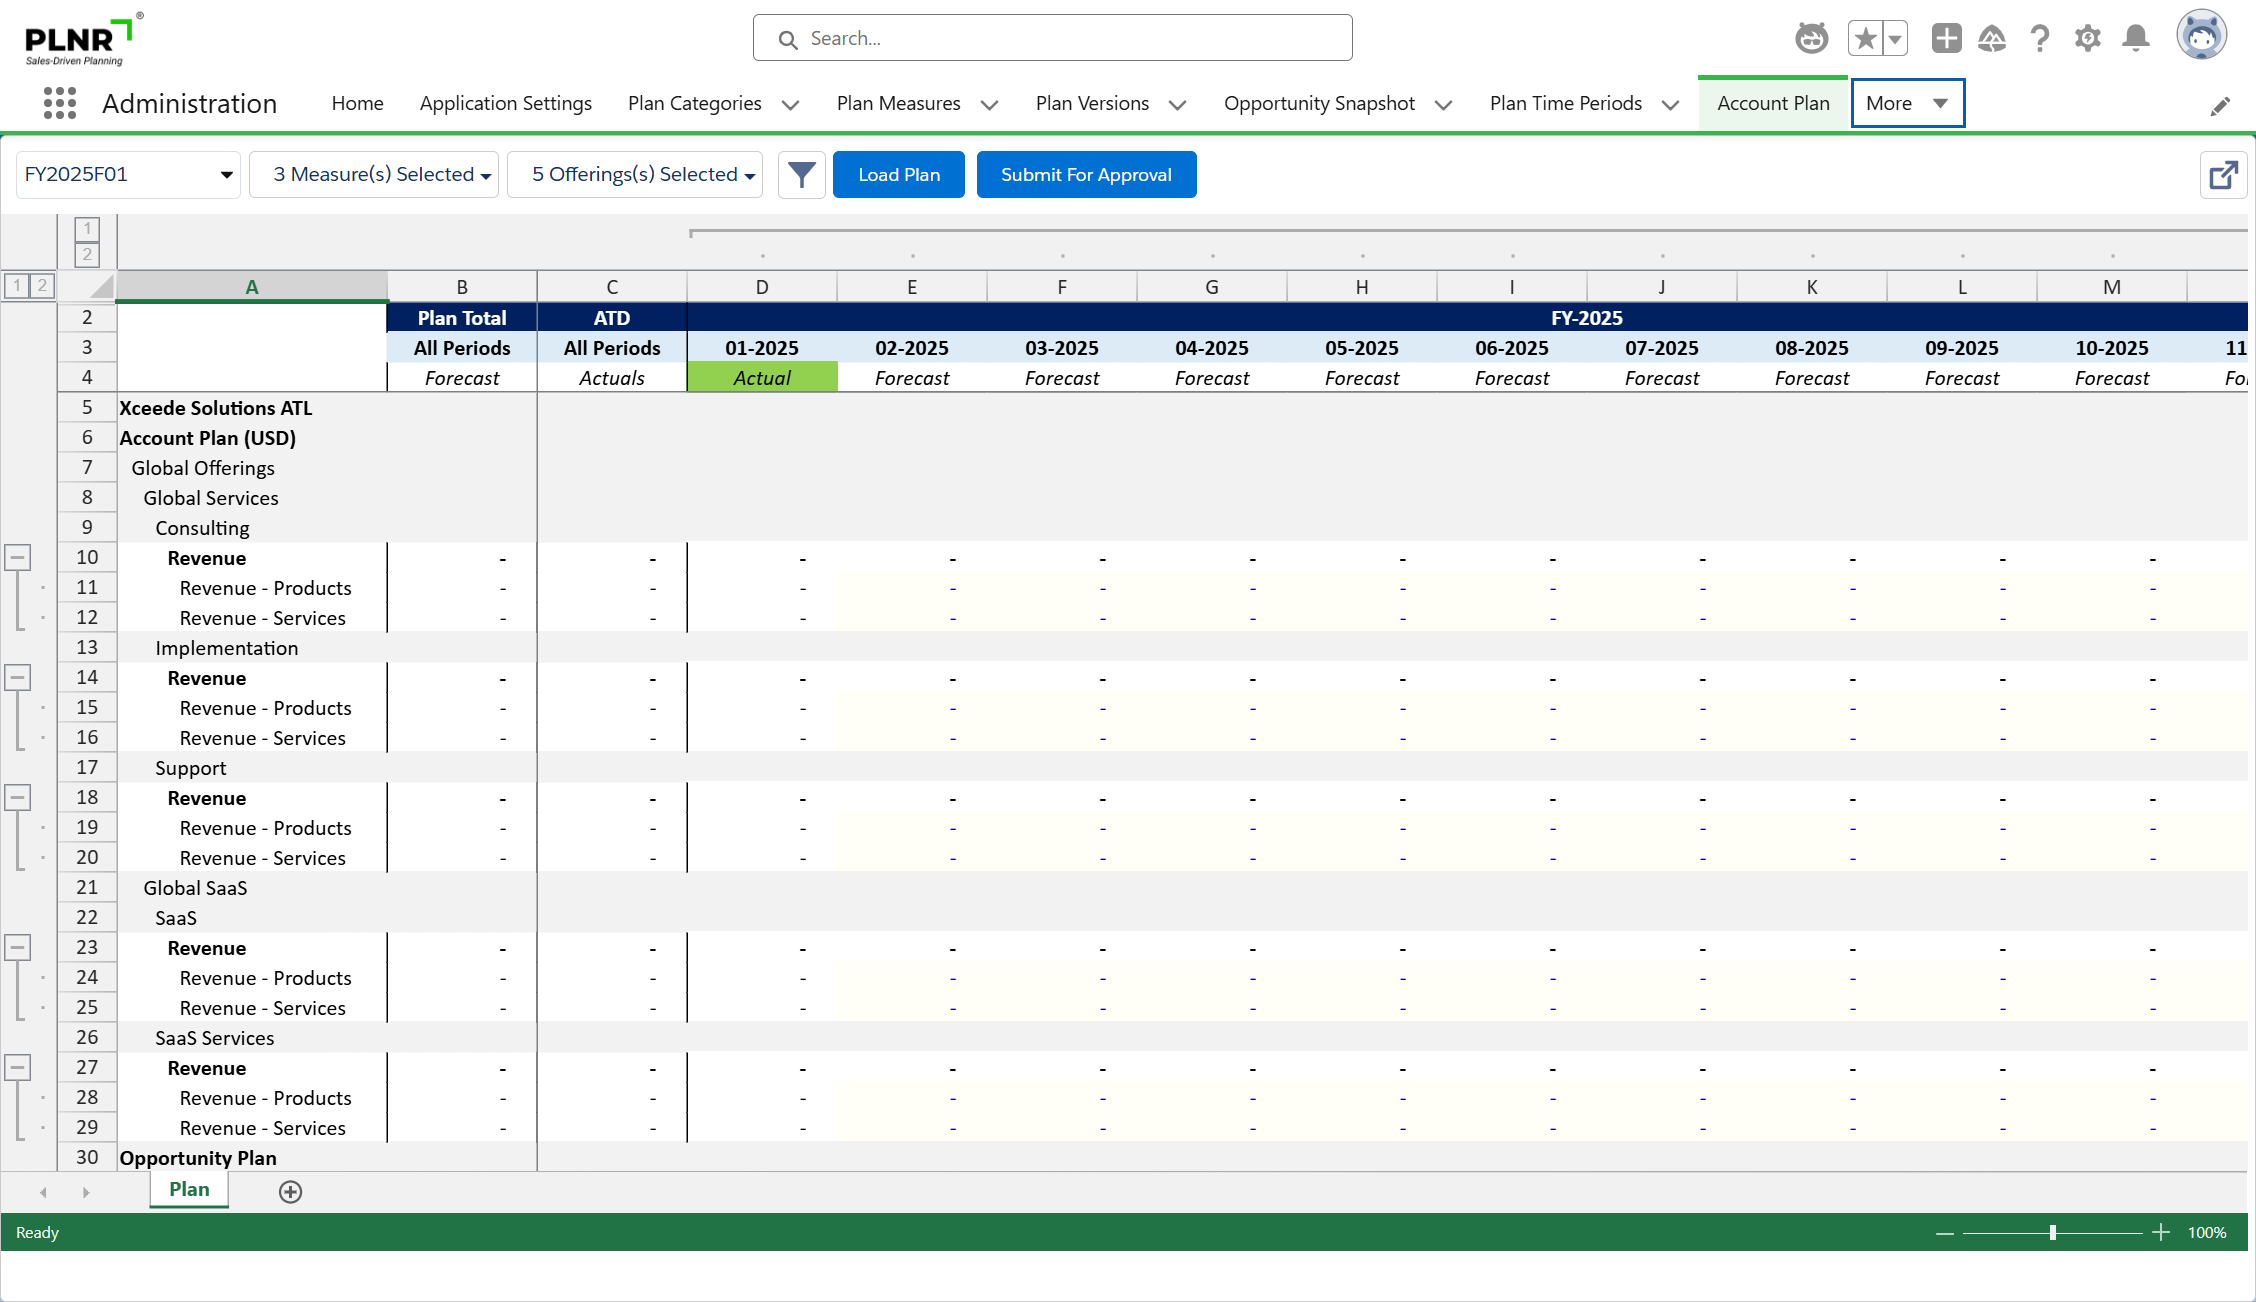Viewport: 2256px width, 1302px height.
Task: Click Submit For Approval button
Action: coord(1086,175)
